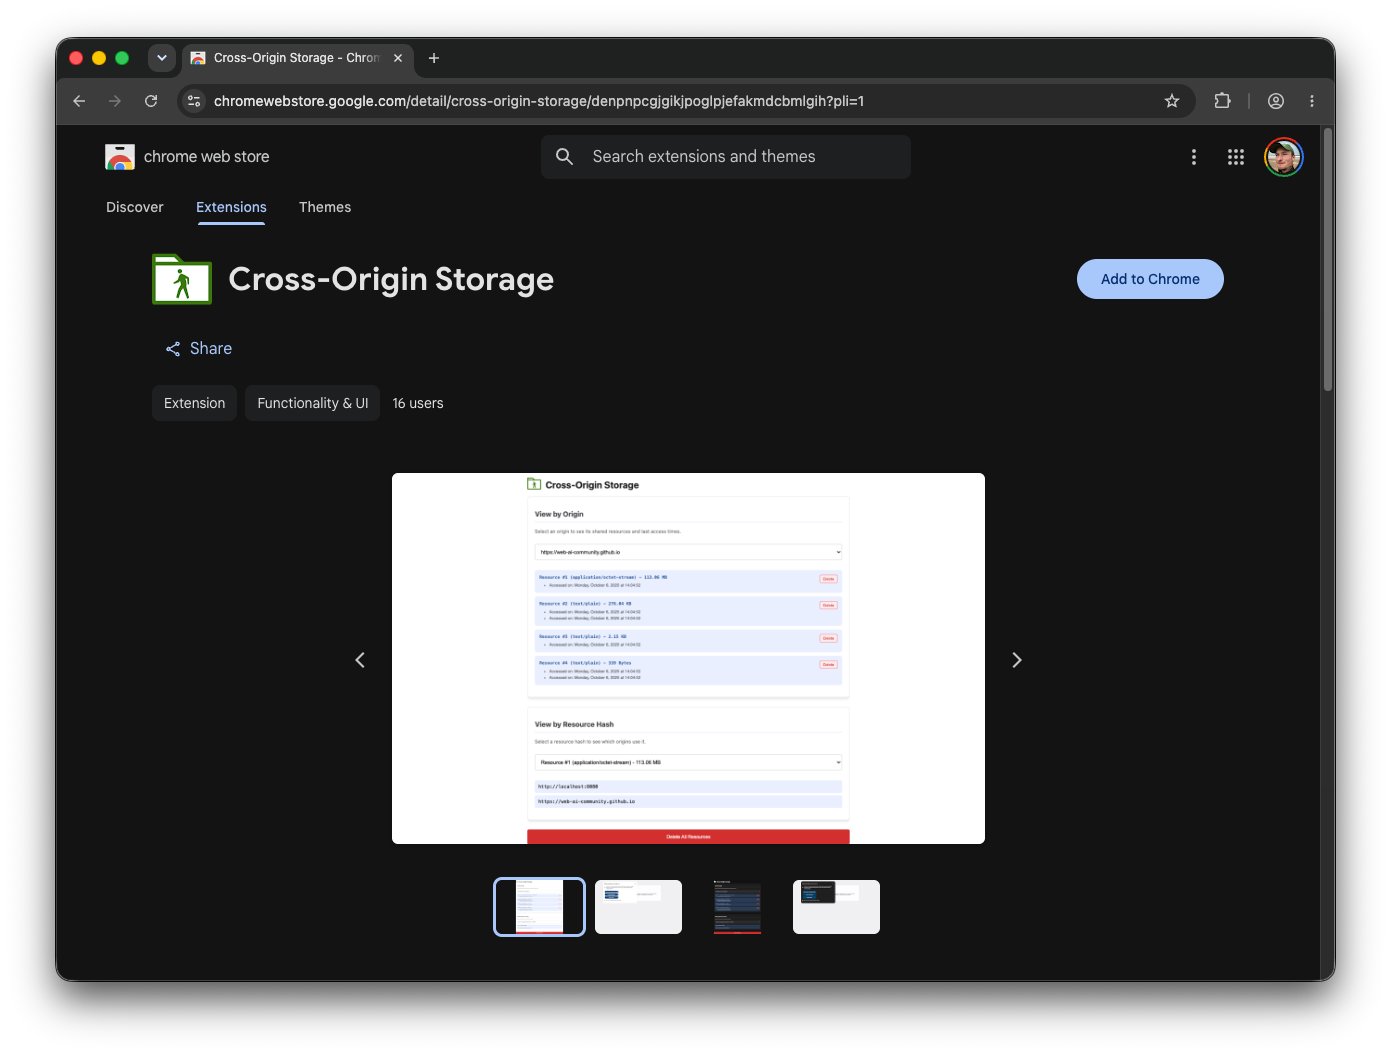This screenshot has height=1055, width=1391.
Task: Click the Chrome Web Store logo
Action: [x=120, y=157]
